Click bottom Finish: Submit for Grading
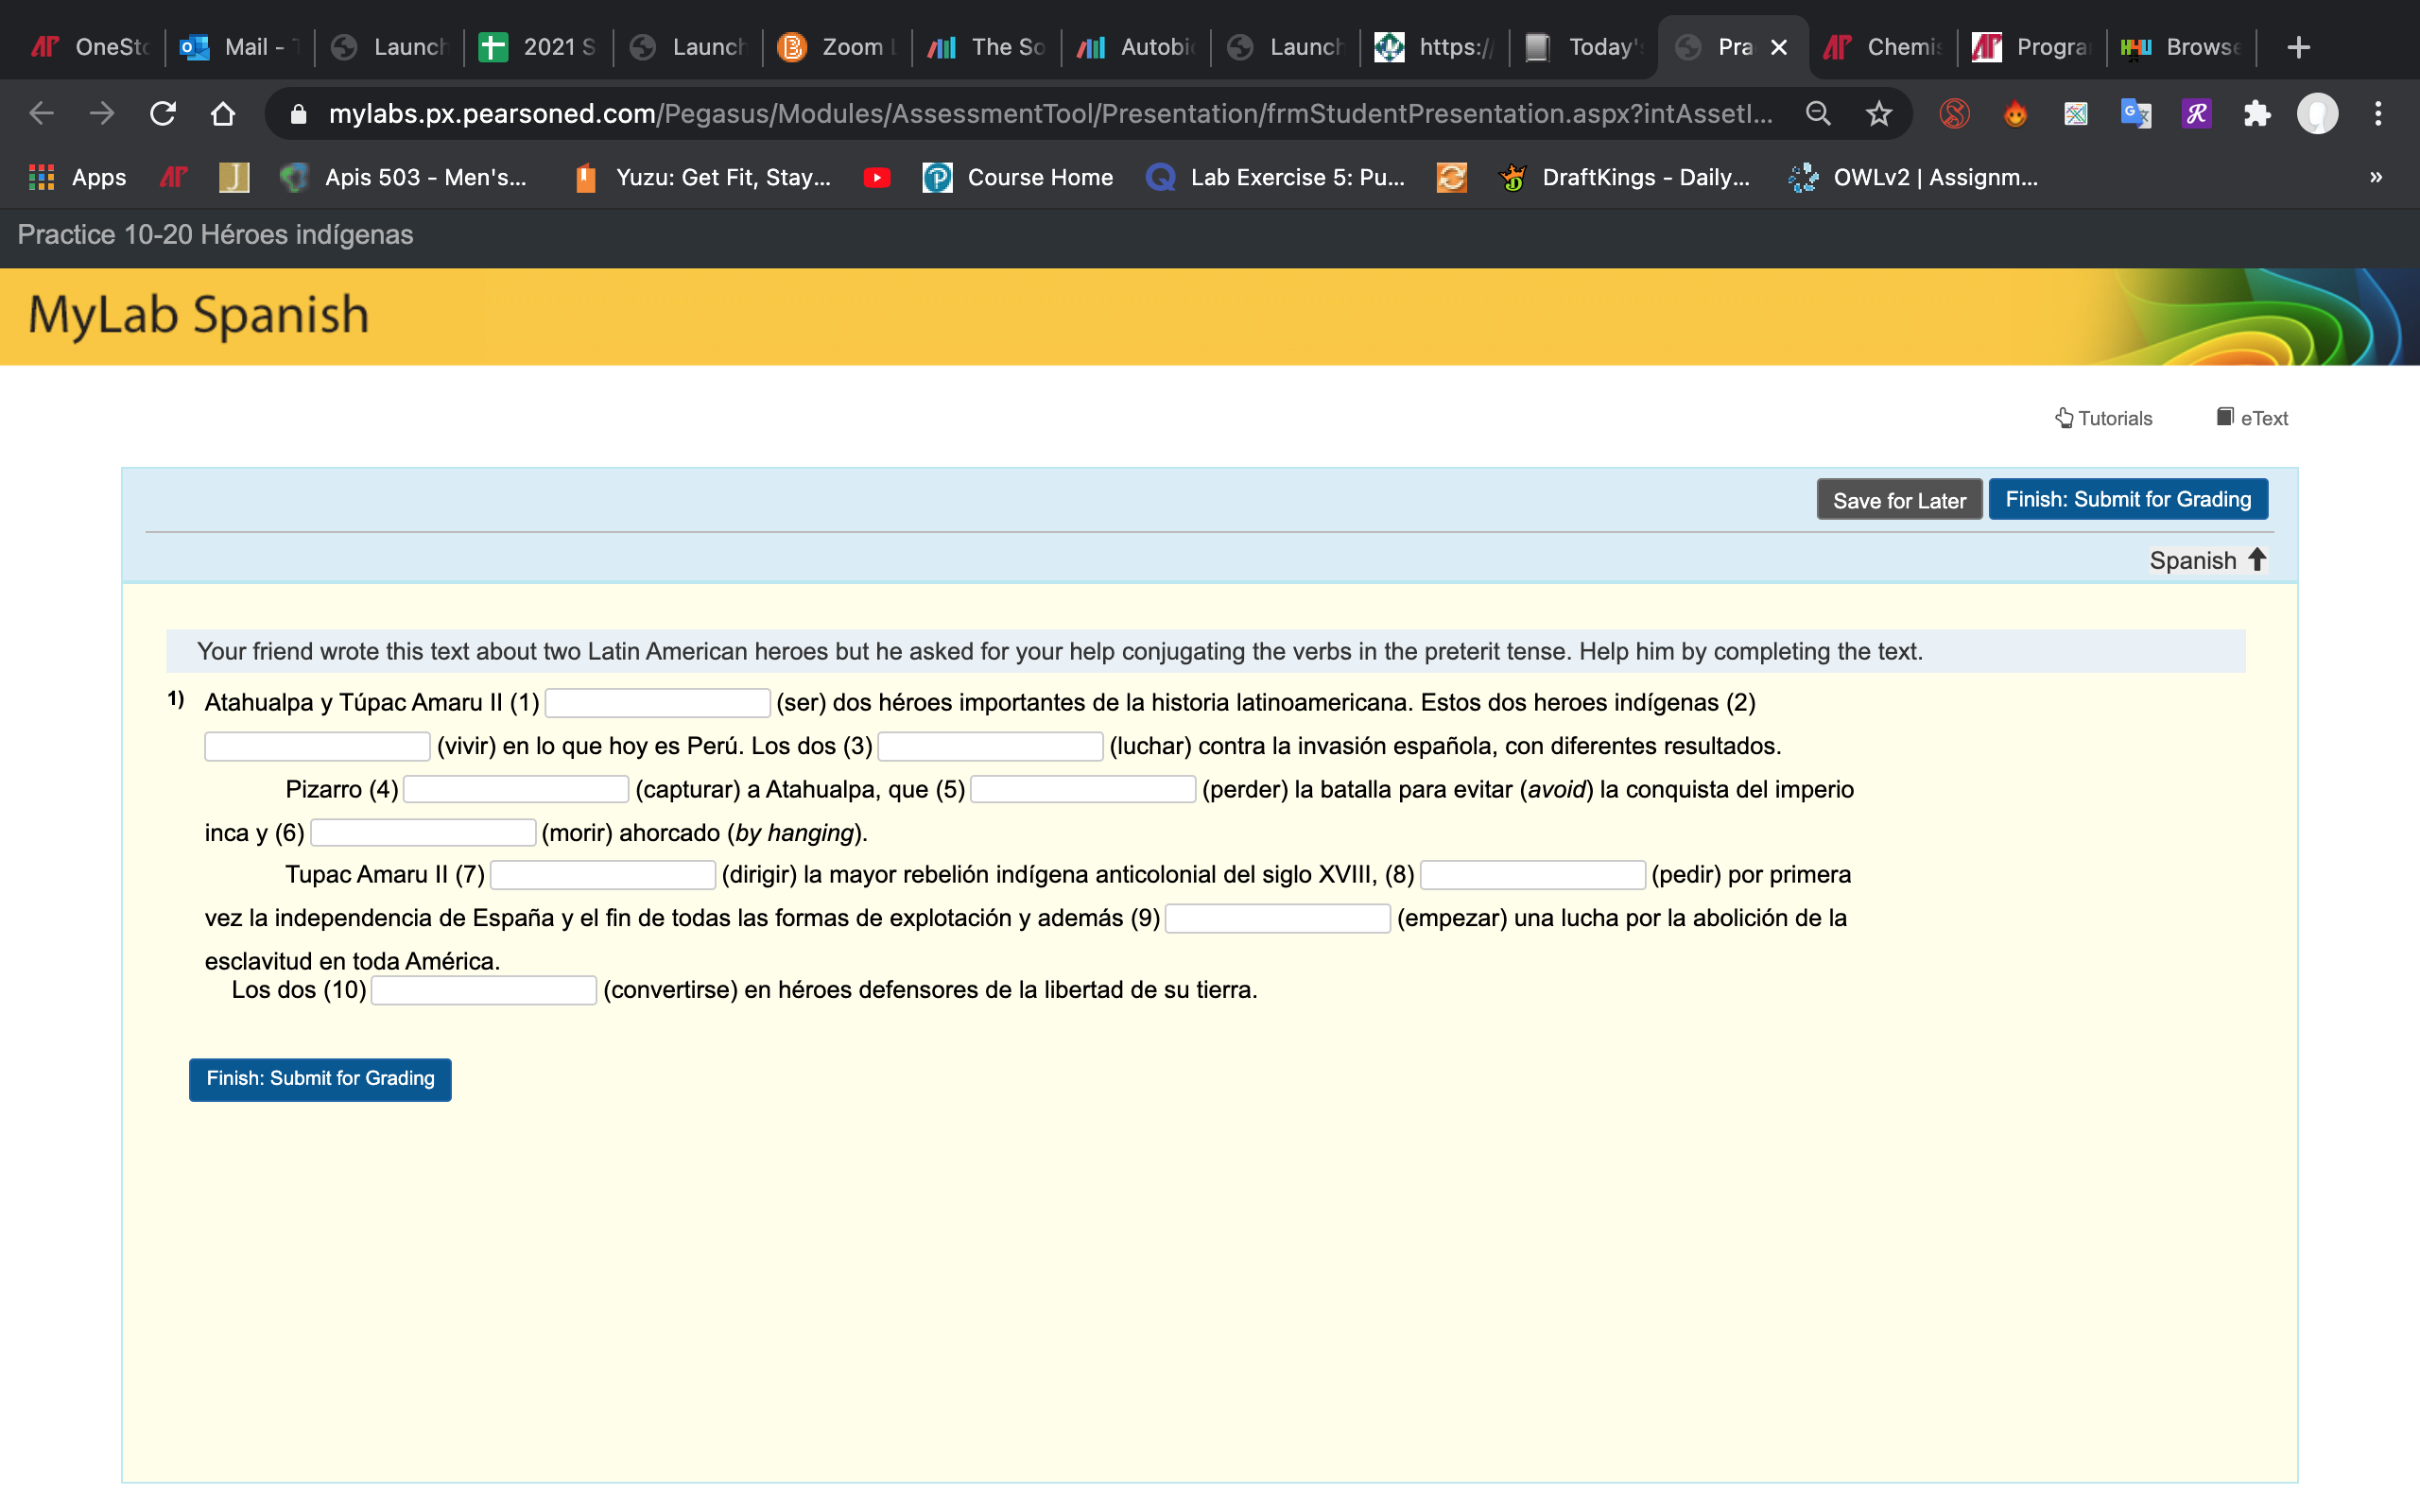2420x1512 pixels. point(320,1079)
